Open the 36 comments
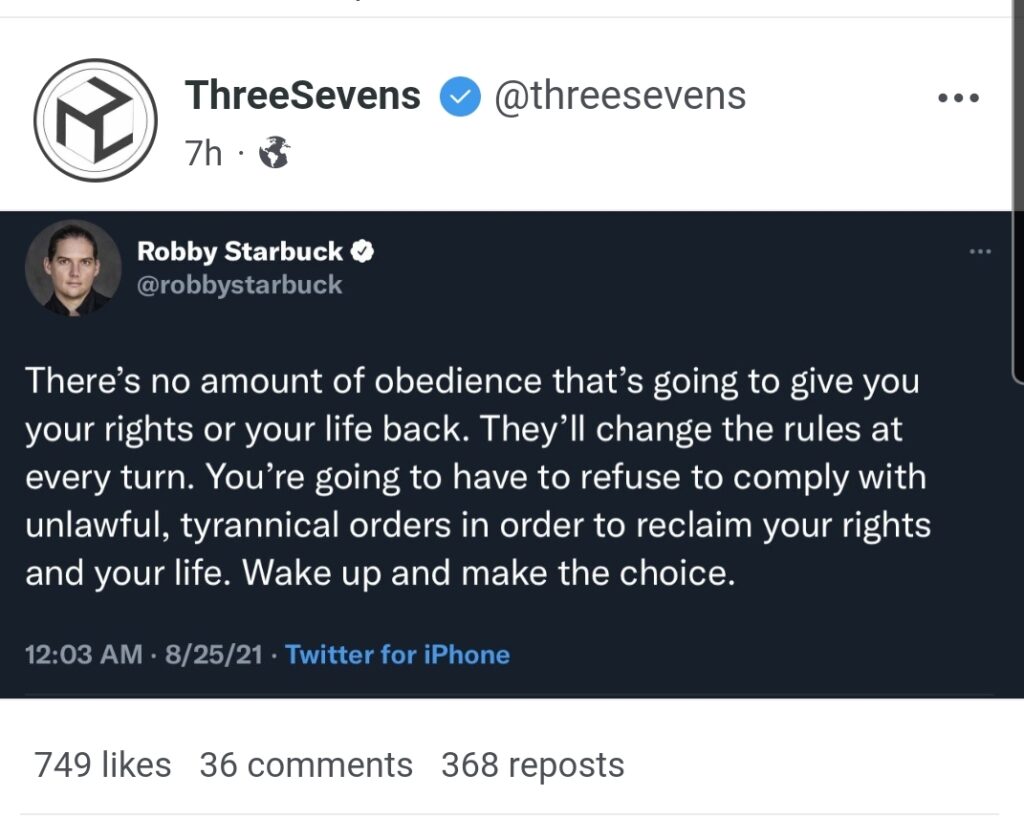The height and width of the screenshot is (818, 1024). pos(306,764)
